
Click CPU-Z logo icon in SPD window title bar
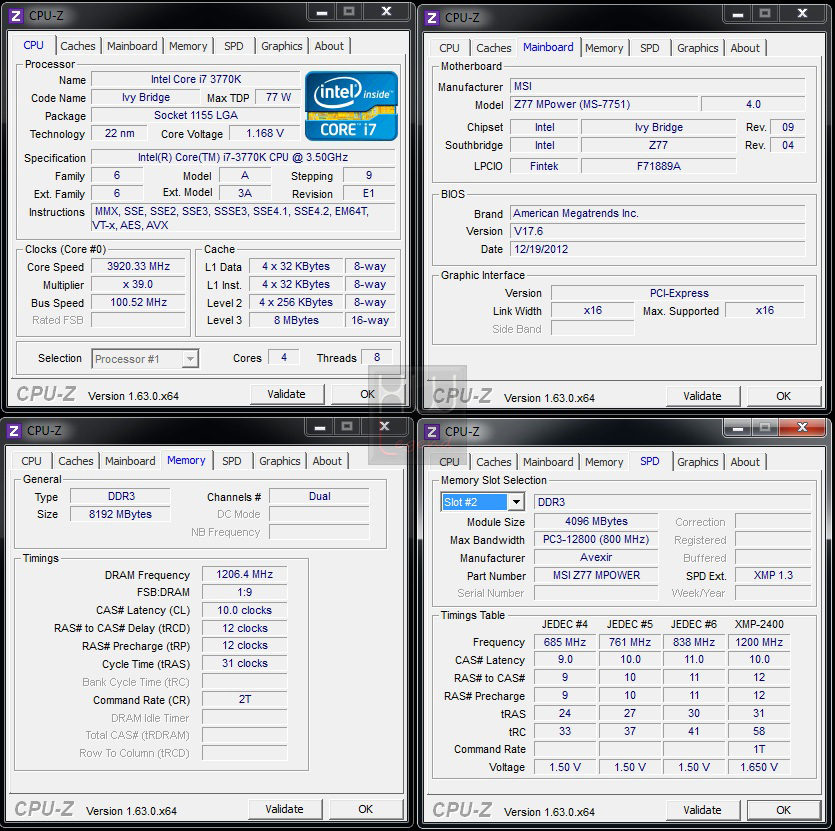tap(432, 432)
